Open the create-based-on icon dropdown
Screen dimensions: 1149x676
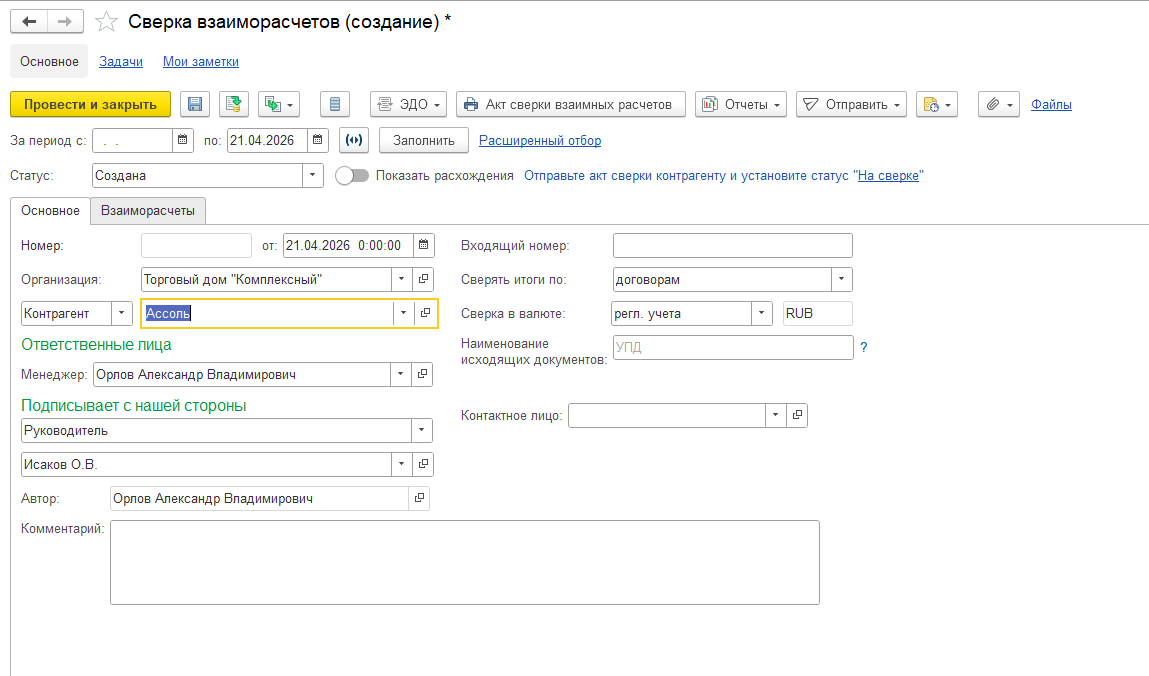click(278, 104)
